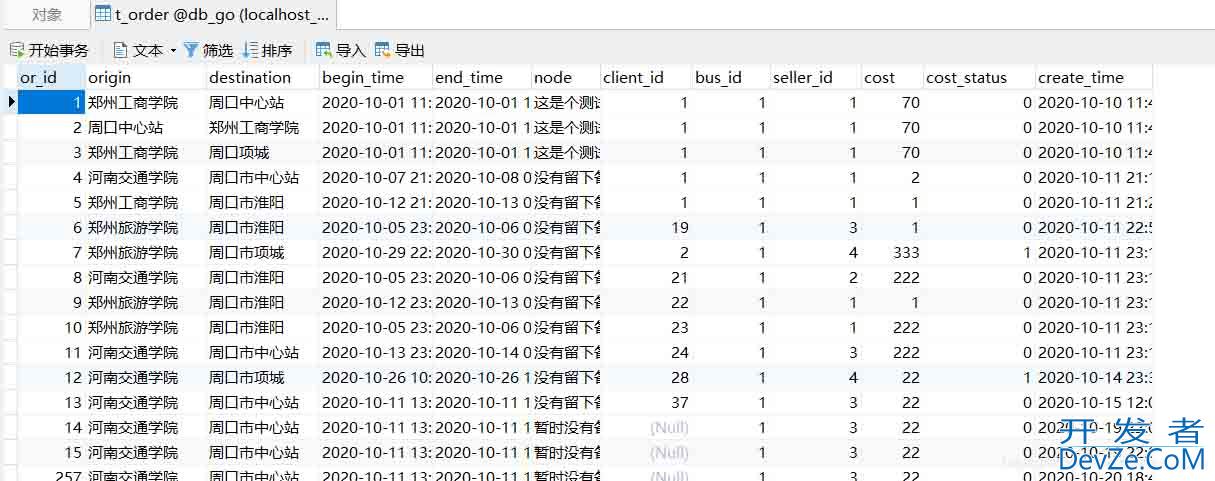The image size is (1215, 481).
Task: Click or_id cell 257
Action: pyautogui.click(x=51, y=474)
